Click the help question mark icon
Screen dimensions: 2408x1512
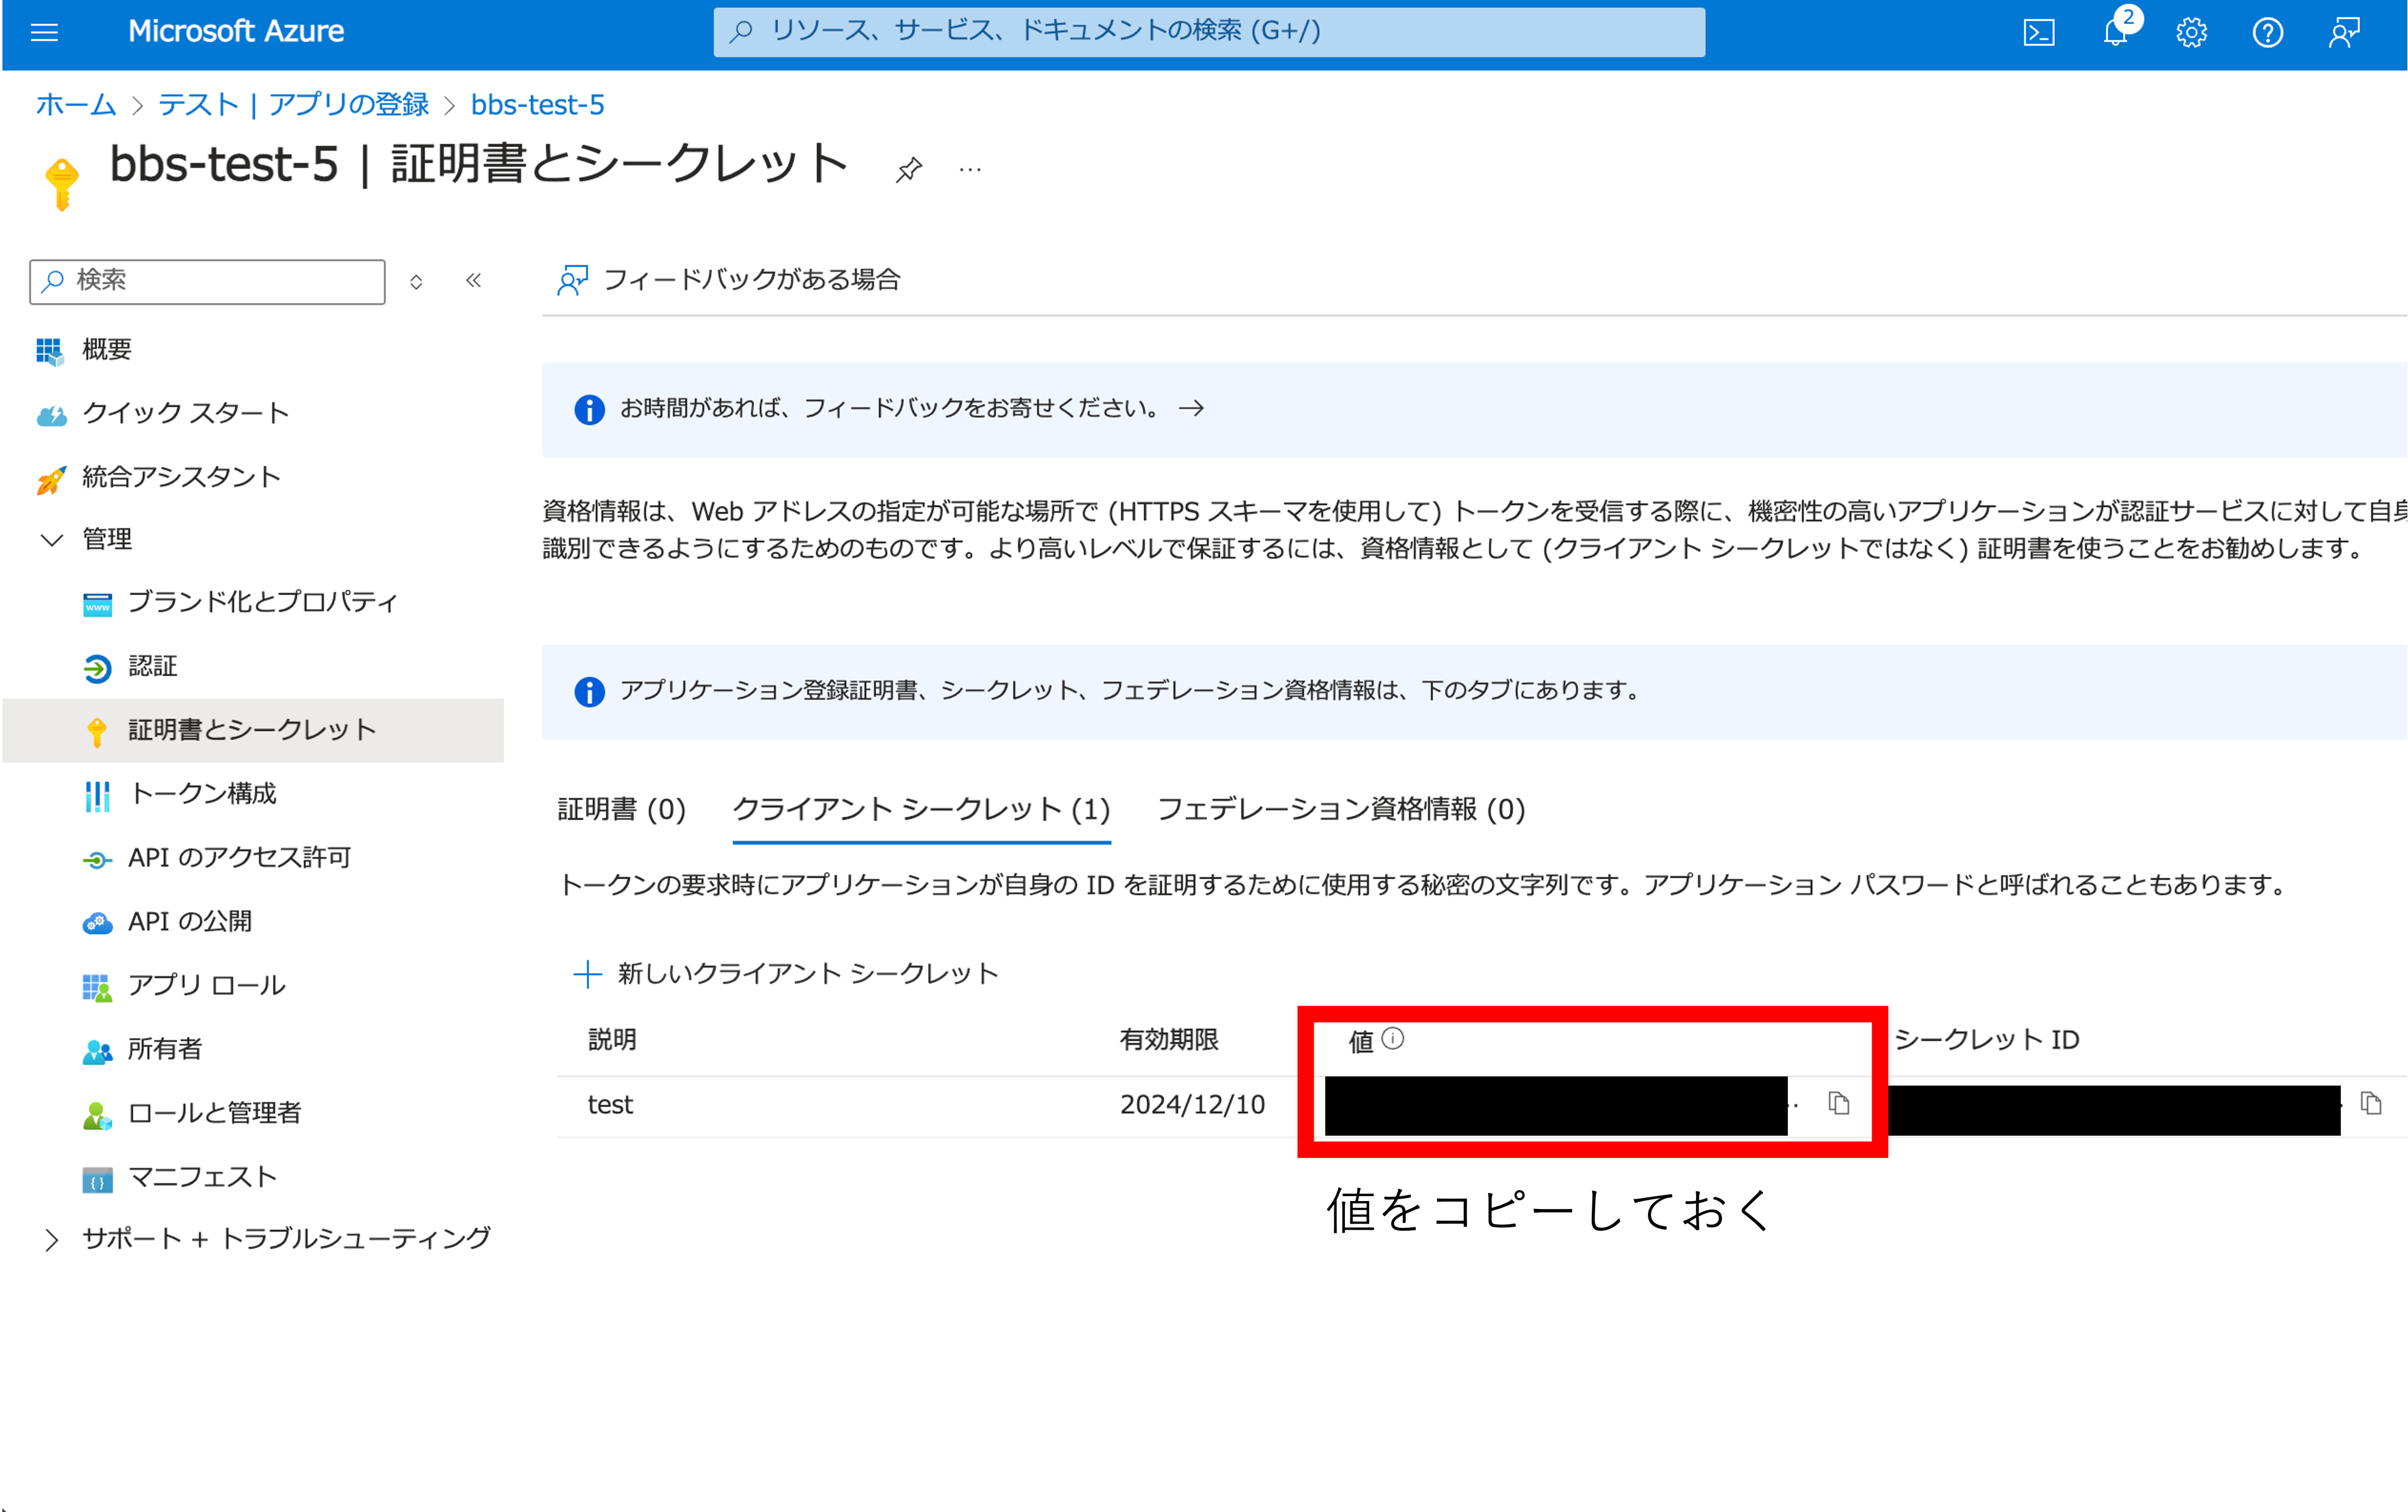(x=2267, y=33)
